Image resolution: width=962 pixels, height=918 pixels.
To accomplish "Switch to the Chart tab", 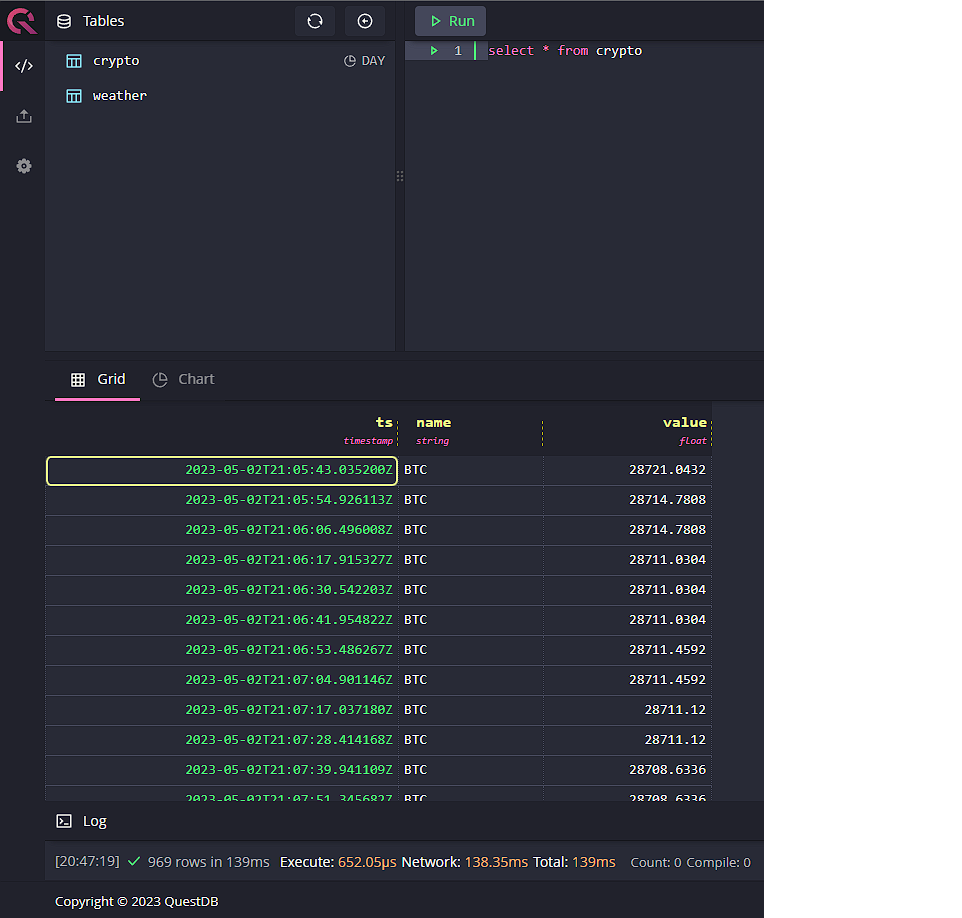I will [x=183, y=379].
